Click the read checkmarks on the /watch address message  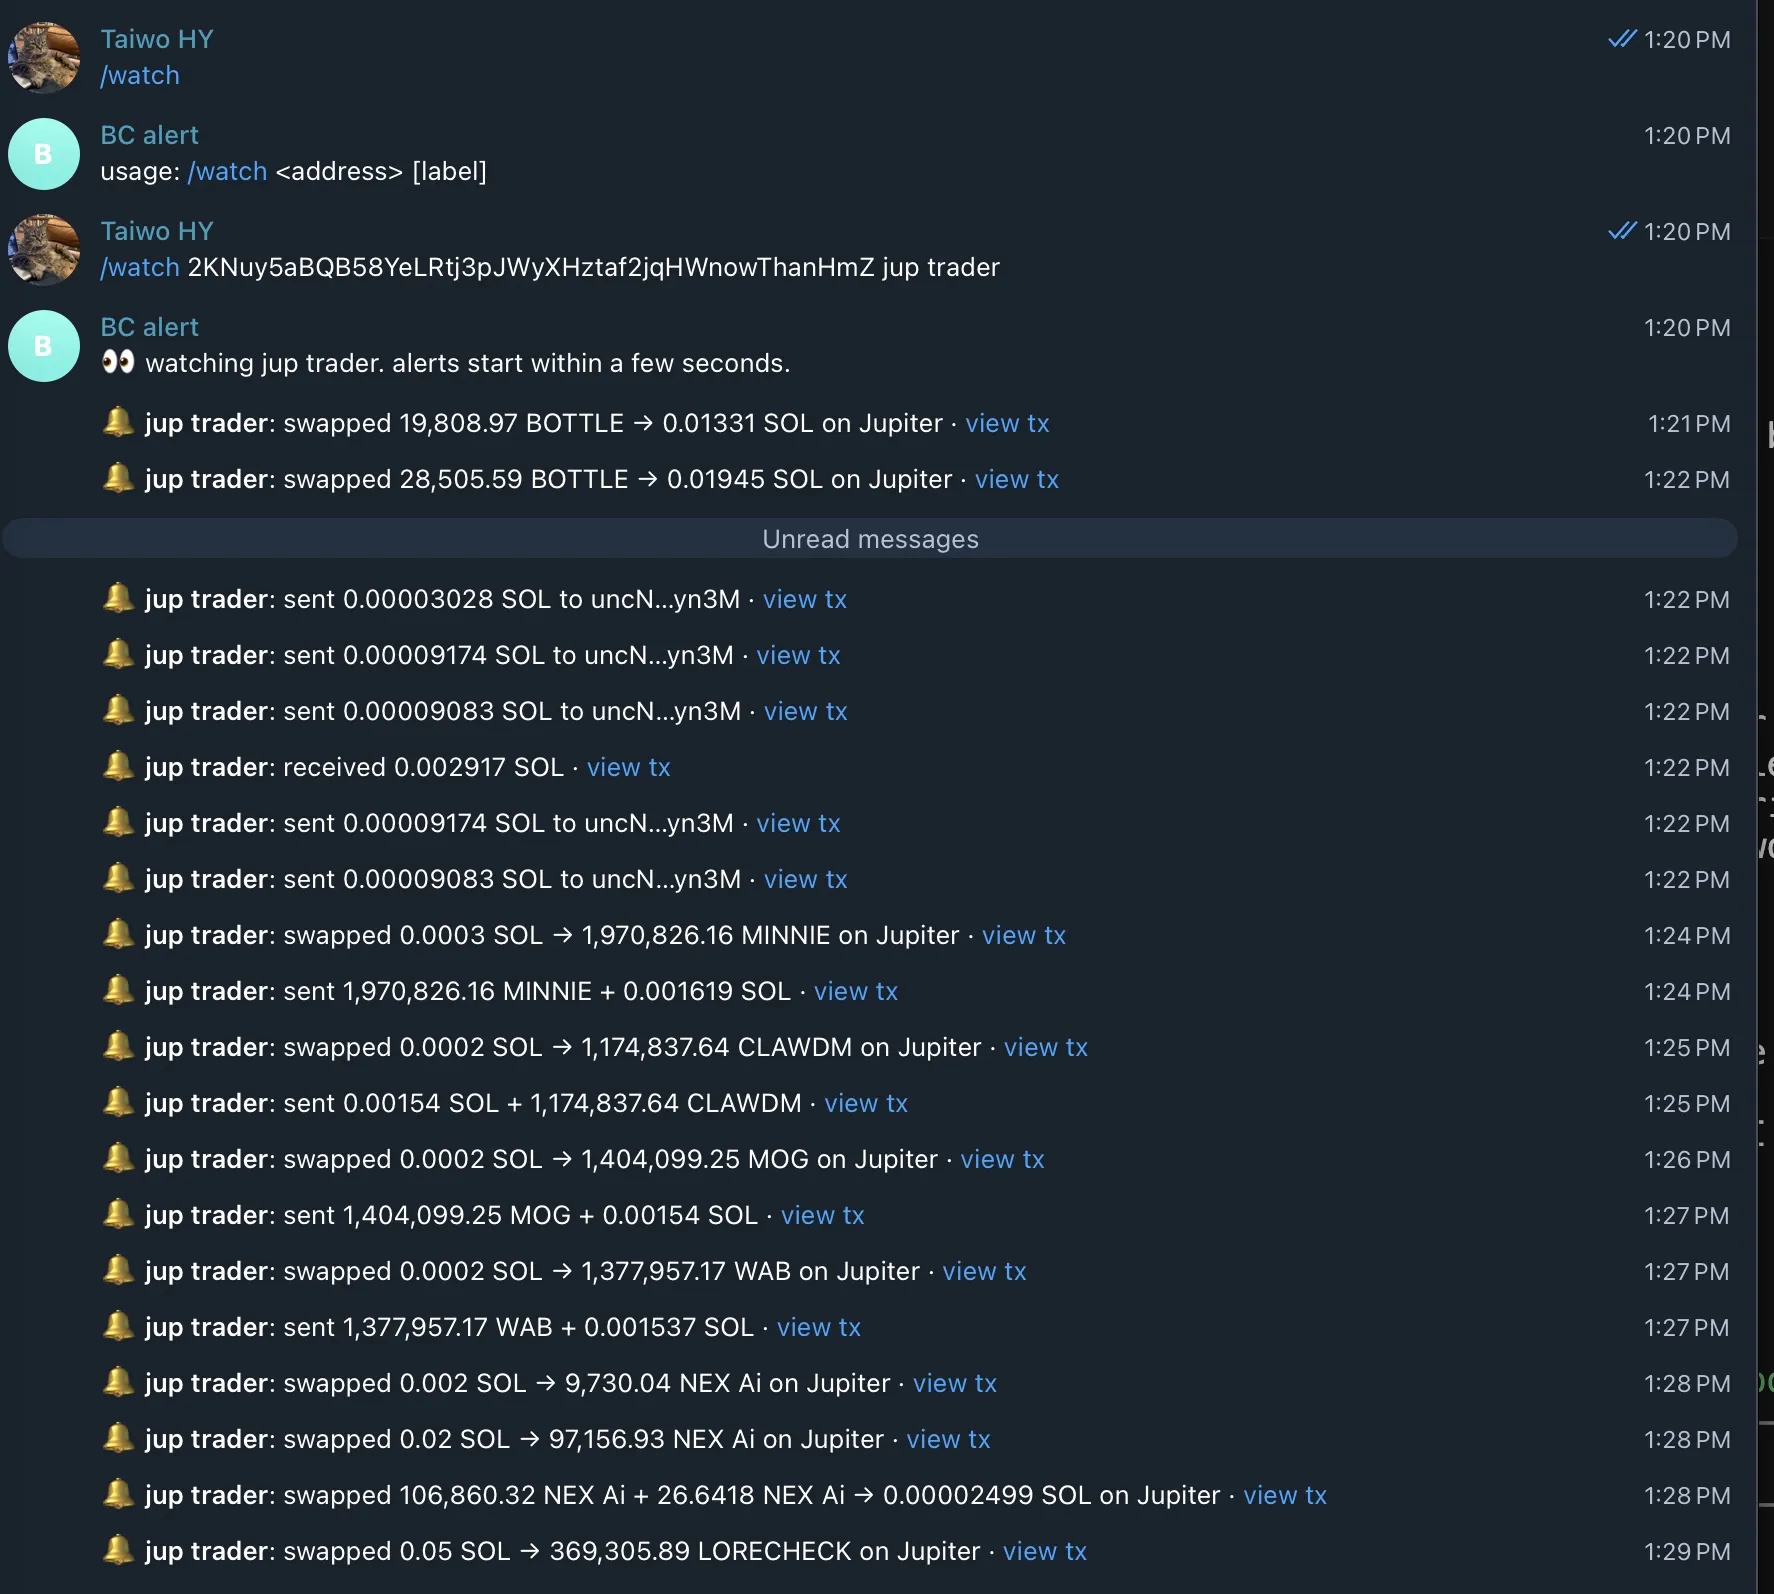(1622, 231)
